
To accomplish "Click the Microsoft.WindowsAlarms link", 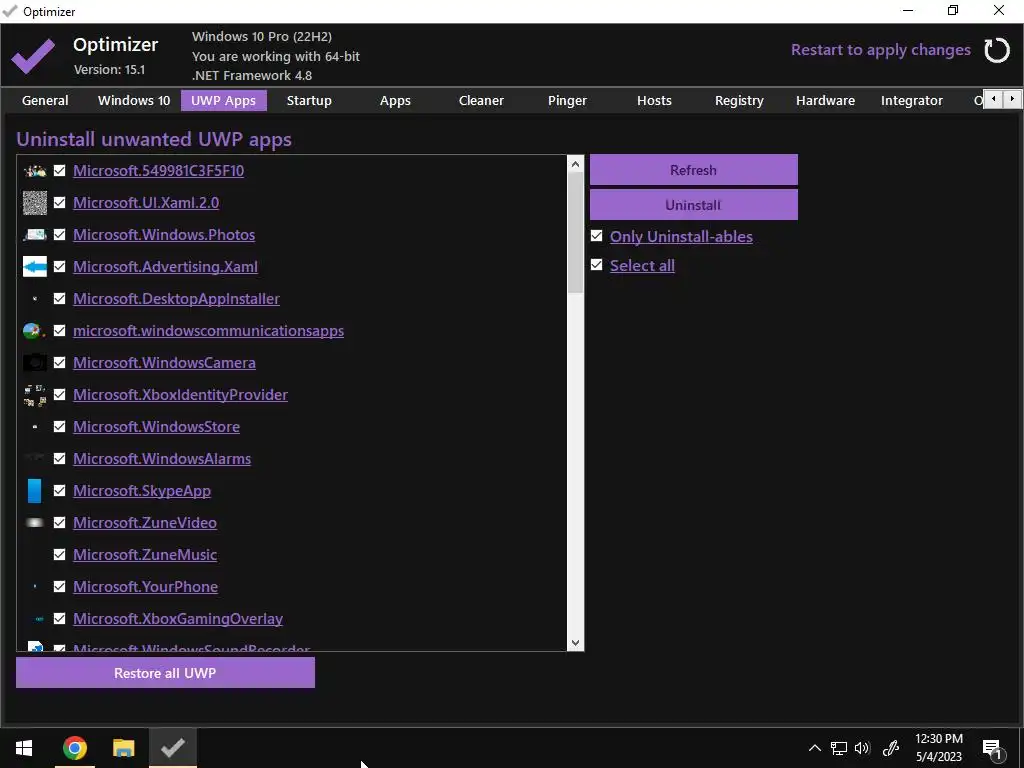I will click(x=162, y=458).
